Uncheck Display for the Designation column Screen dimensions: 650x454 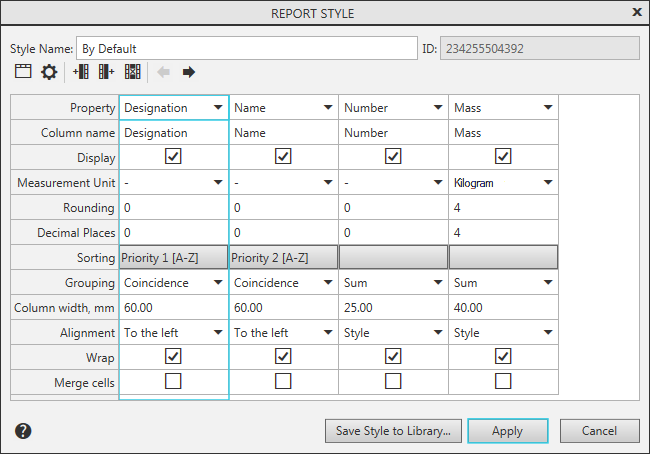pyautogui.click(x=174, y=157)
